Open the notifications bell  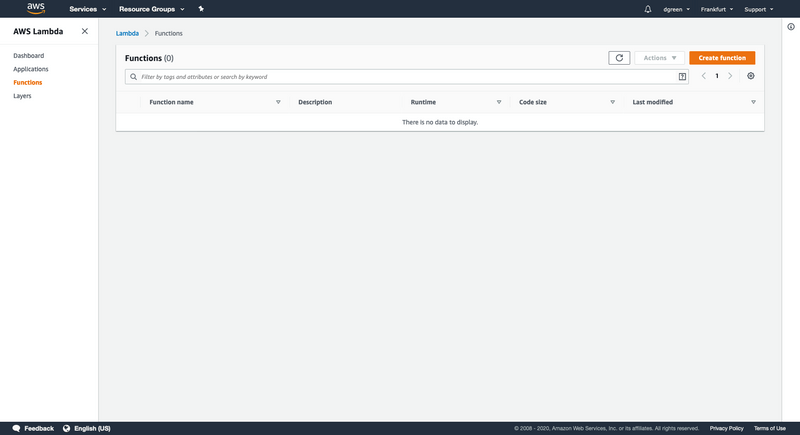[x=647, y=9]
